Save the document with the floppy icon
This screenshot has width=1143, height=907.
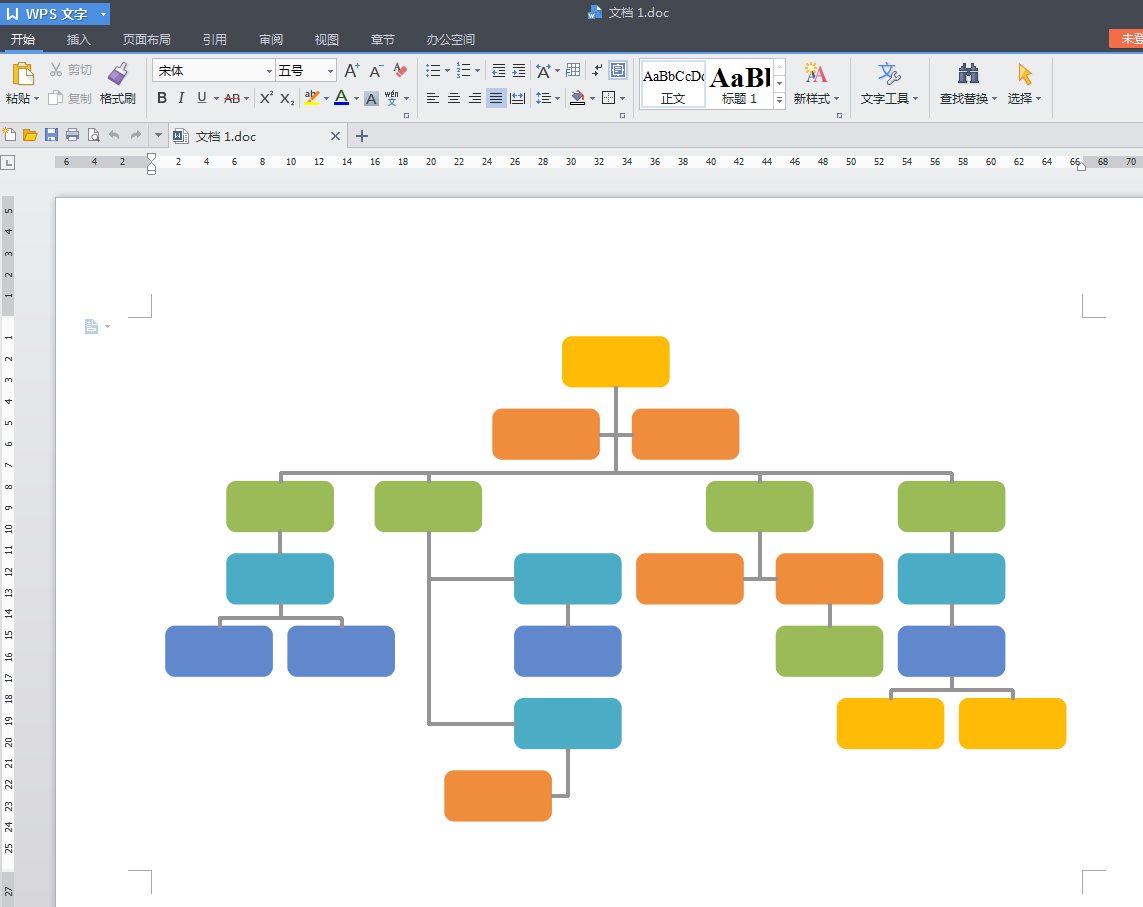(x=51, y=135)
